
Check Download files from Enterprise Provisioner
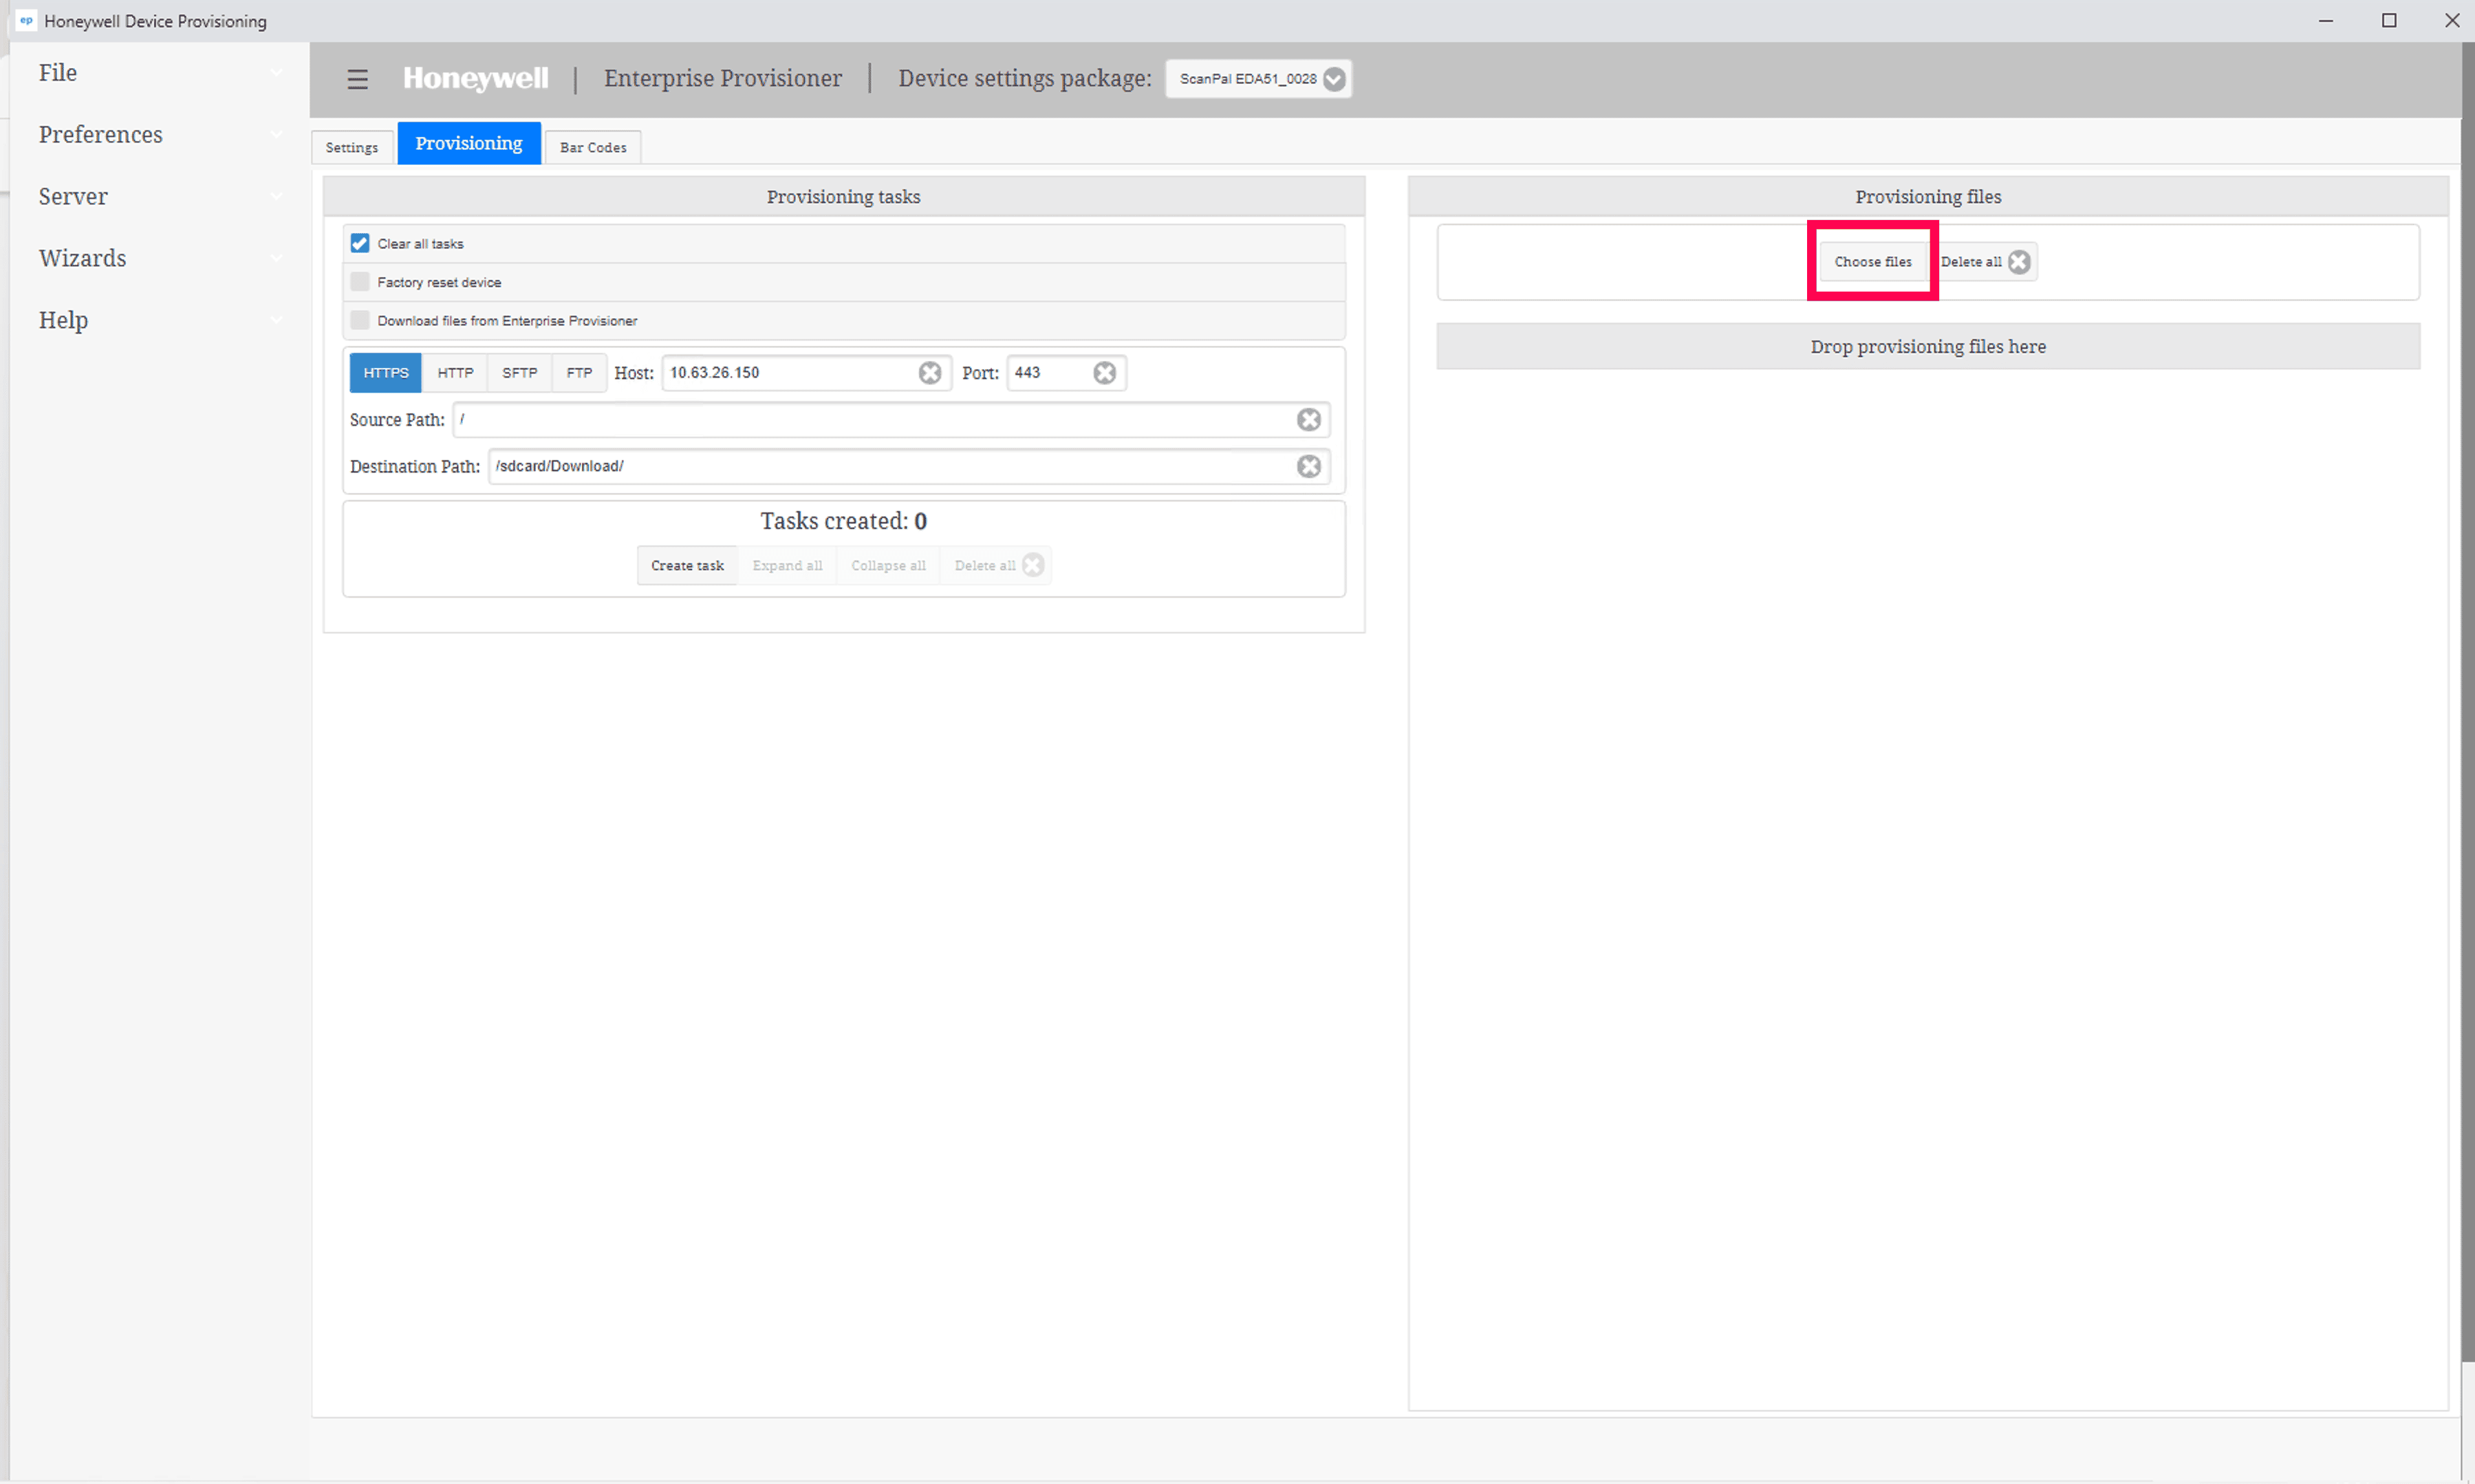pyautogui.click(x=360, y=321)
